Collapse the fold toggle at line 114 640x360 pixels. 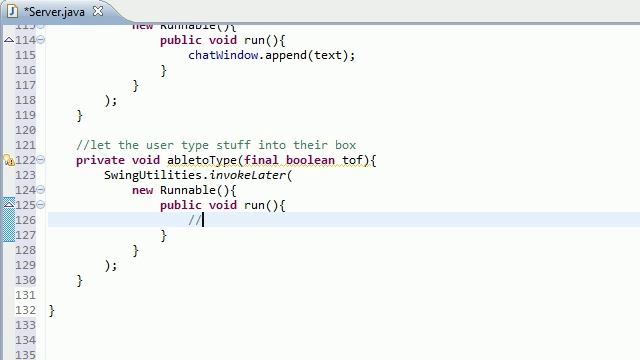coord(41,40)
